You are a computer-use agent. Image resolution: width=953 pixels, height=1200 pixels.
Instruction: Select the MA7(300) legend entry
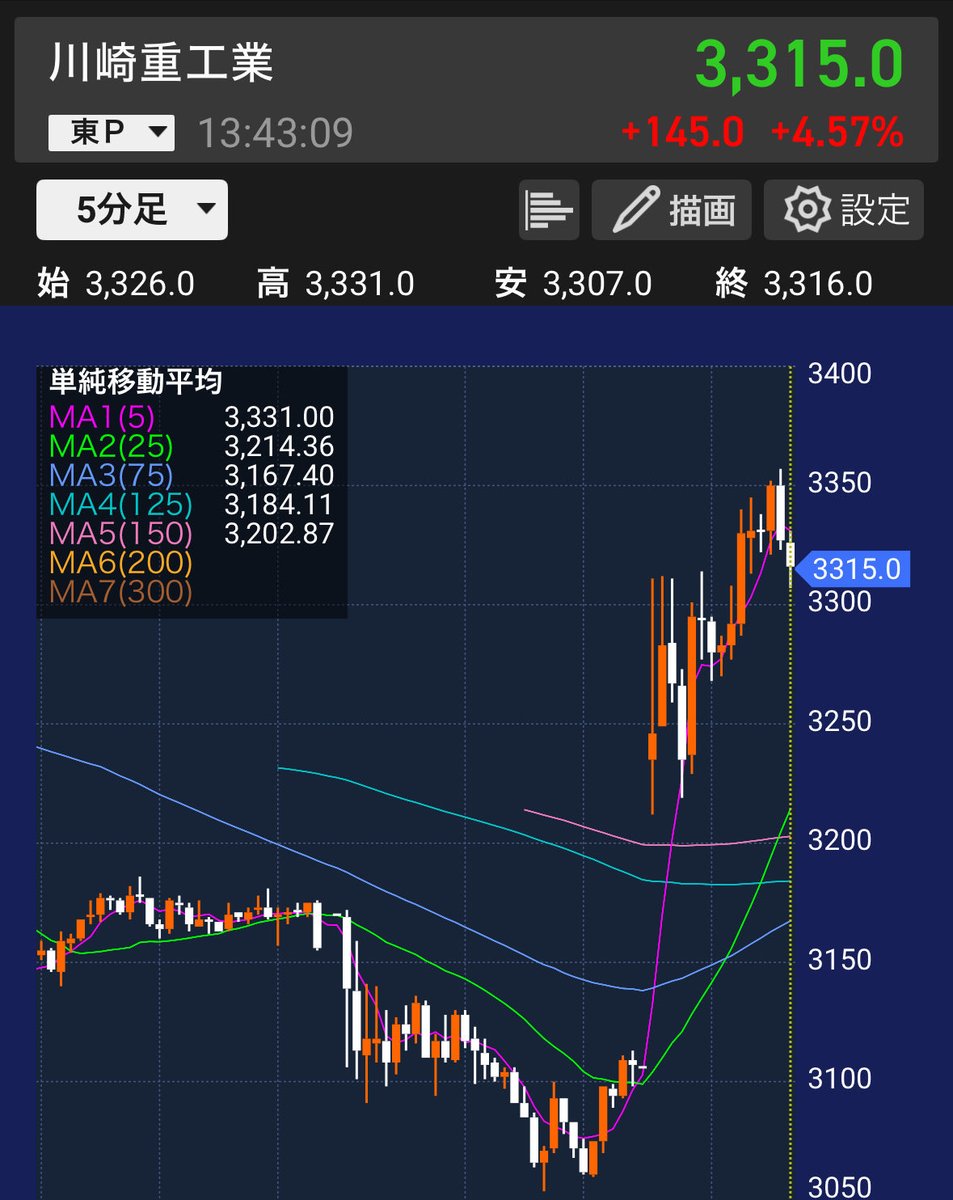tap(120, 591)
